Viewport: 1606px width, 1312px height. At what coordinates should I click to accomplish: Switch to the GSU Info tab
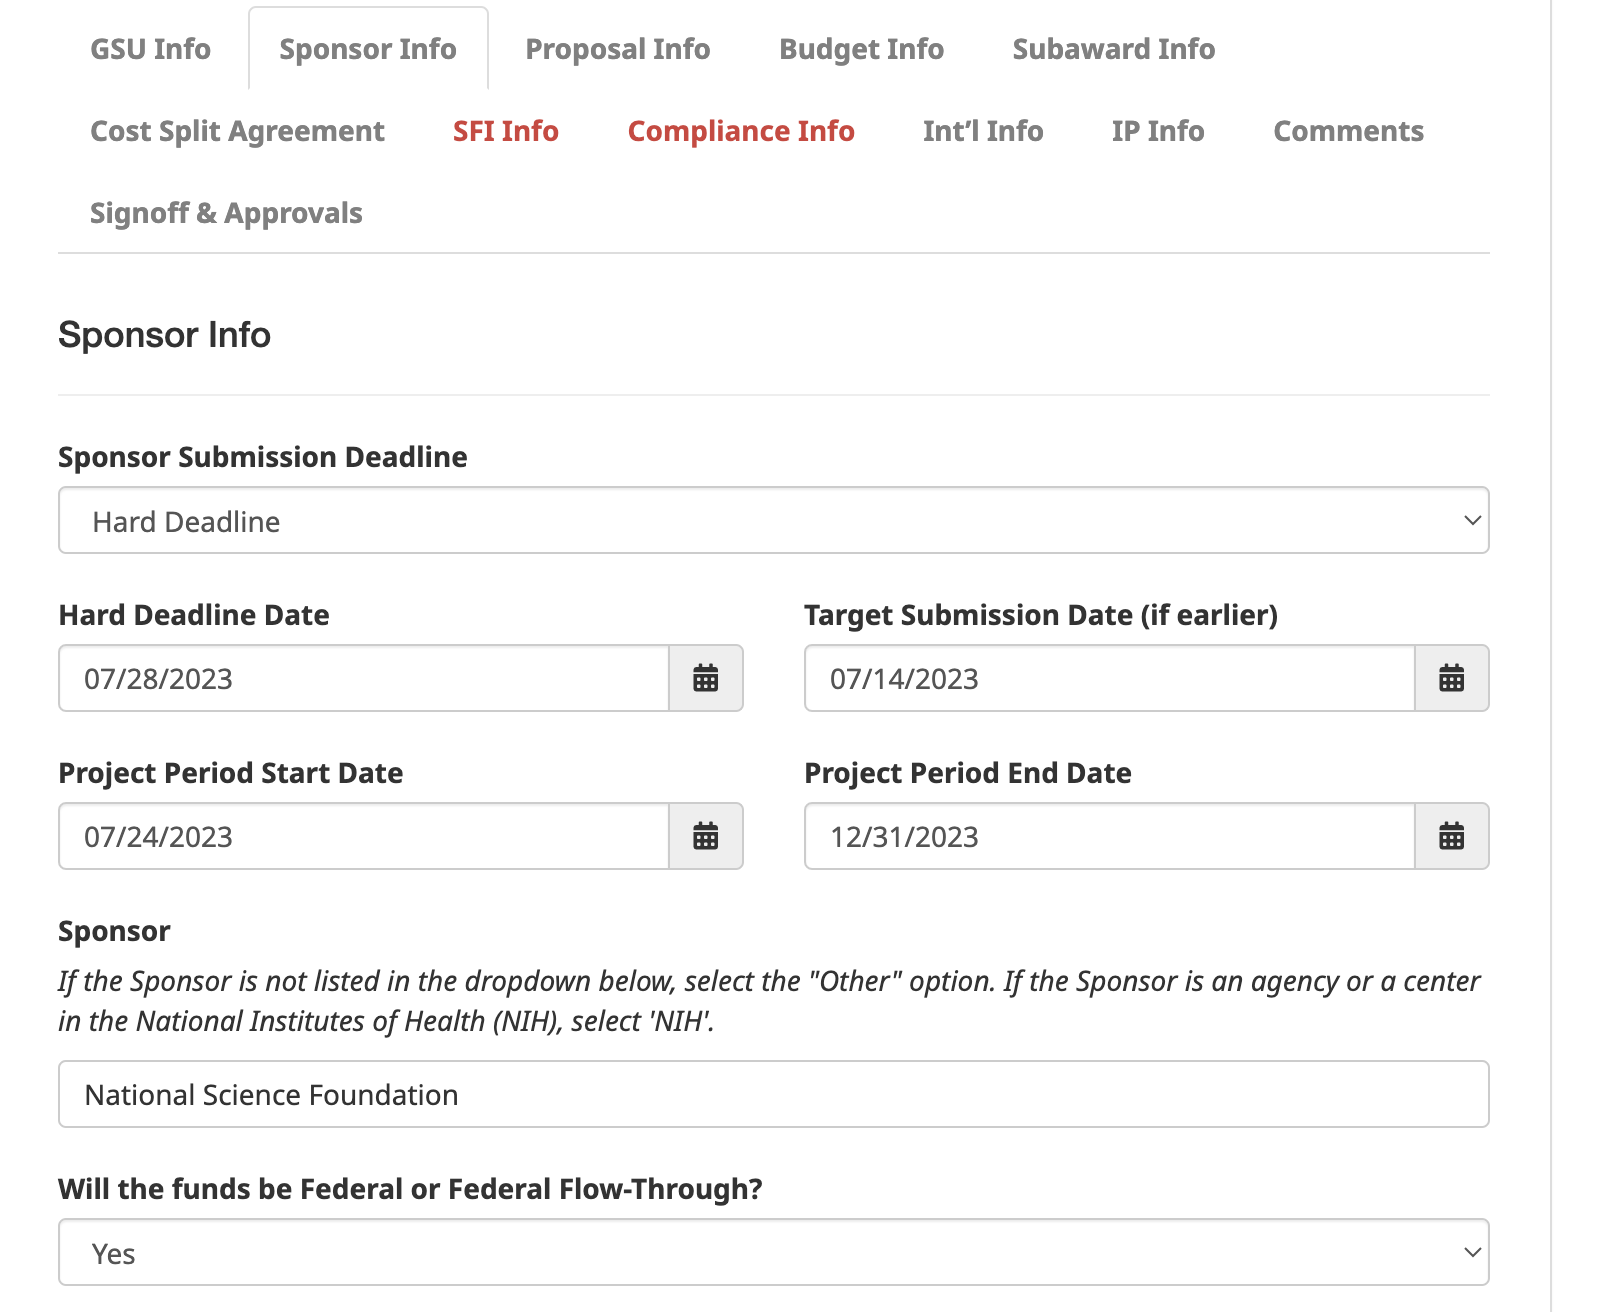coord(150,49)
